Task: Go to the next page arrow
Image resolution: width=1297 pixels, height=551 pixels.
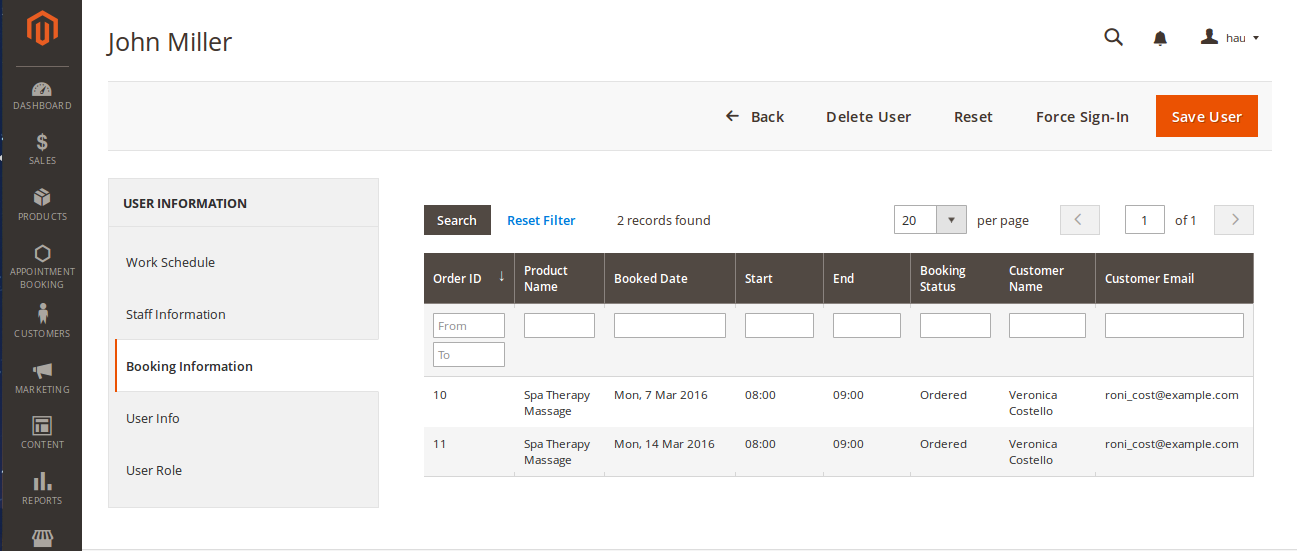Action: [1234, 220]
